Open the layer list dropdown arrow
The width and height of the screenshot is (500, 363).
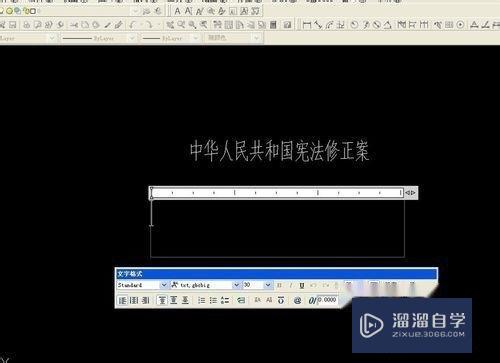tap(135, 11)
